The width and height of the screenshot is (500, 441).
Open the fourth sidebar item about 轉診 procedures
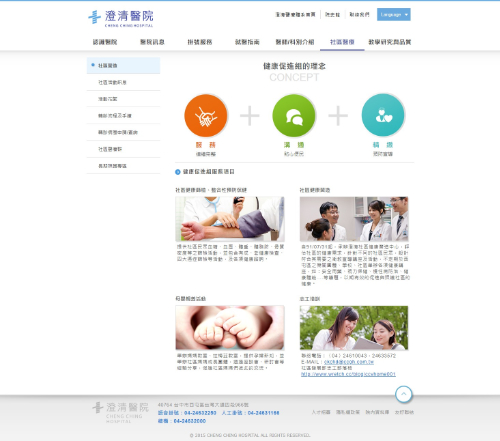pyautogui.click(x=123, y=116)
